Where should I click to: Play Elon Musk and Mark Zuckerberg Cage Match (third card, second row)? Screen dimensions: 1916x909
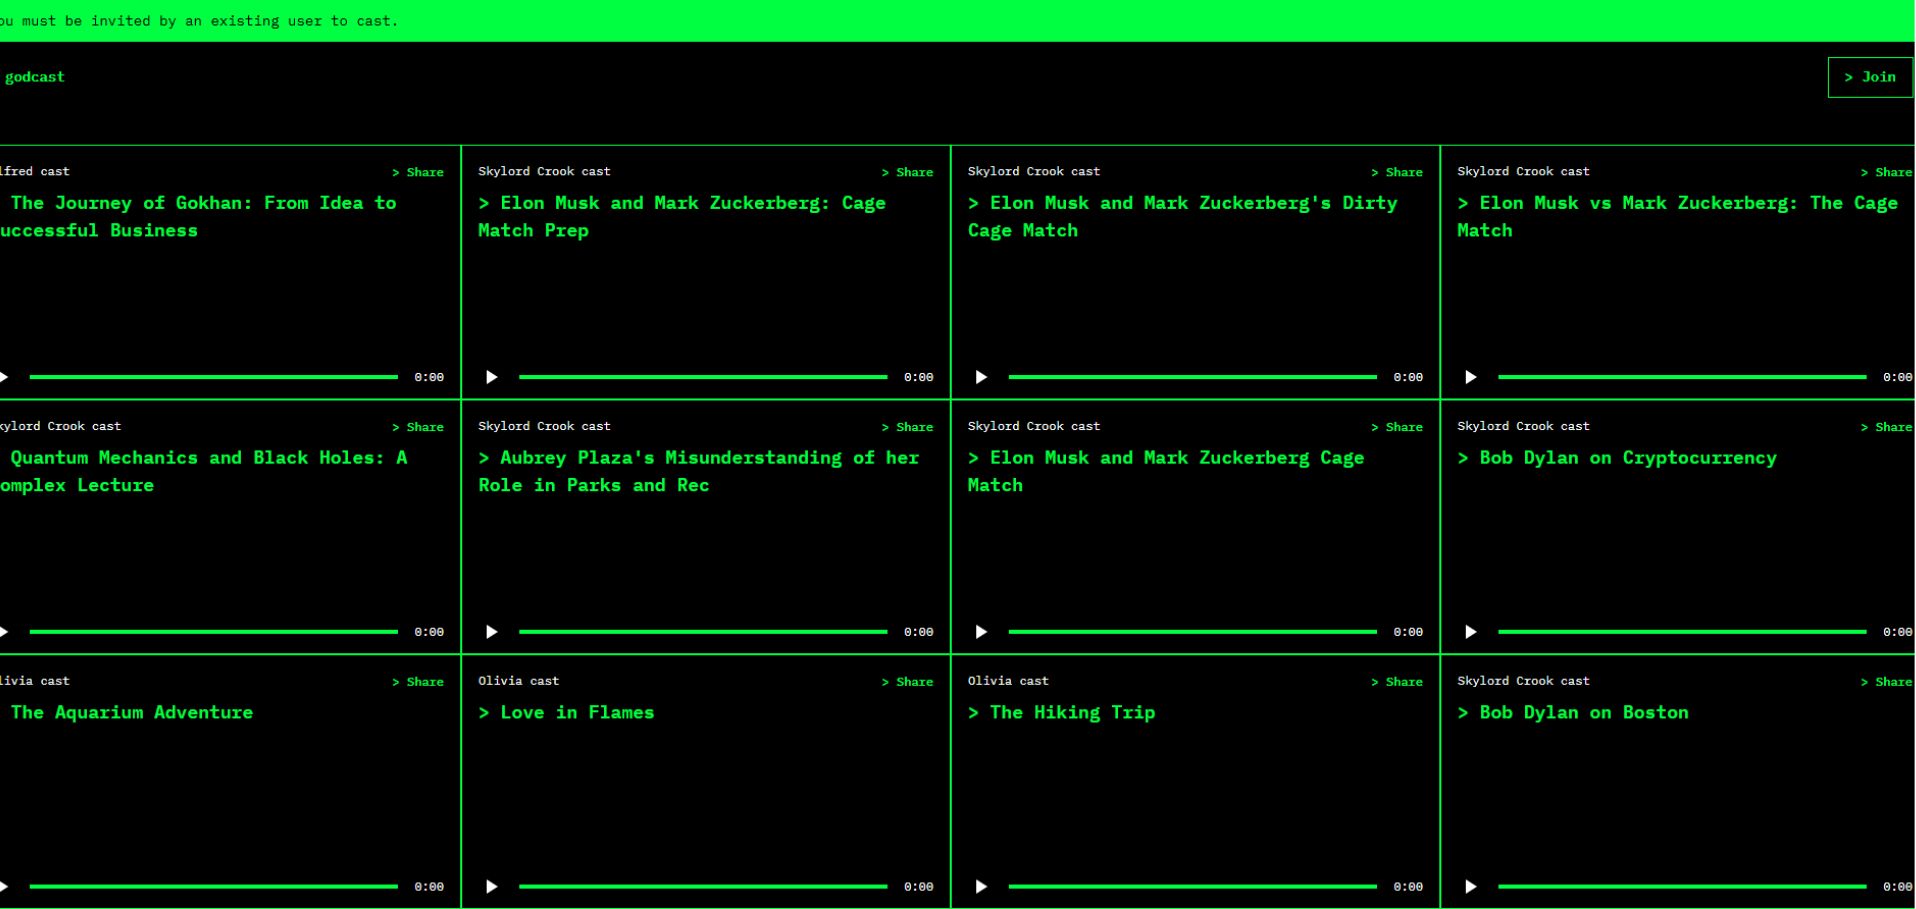[981, 632]
